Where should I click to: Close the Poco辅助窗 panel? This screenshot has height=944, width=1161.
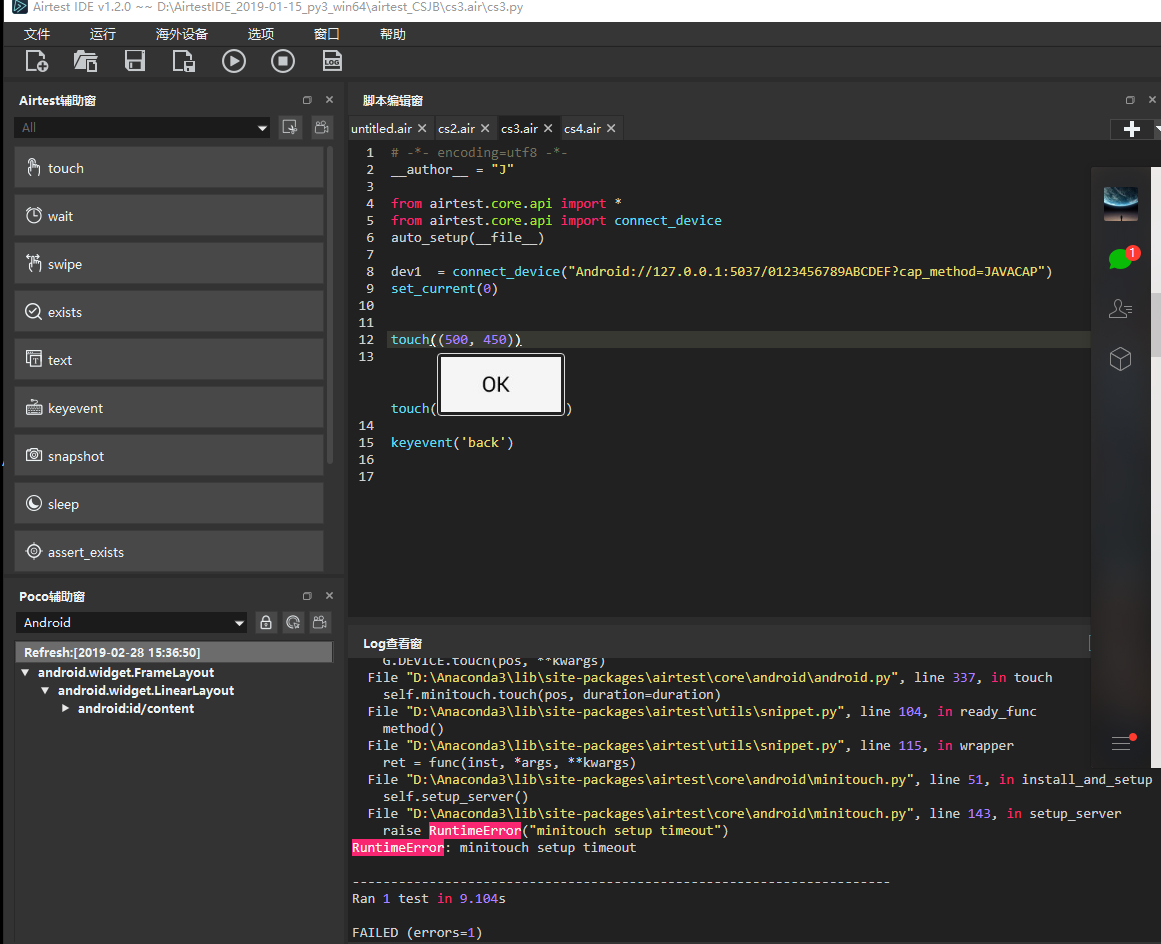329,596
